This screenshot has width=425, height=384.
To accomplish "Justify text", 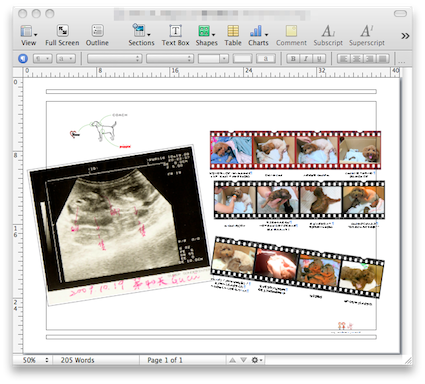I will 383,59.
